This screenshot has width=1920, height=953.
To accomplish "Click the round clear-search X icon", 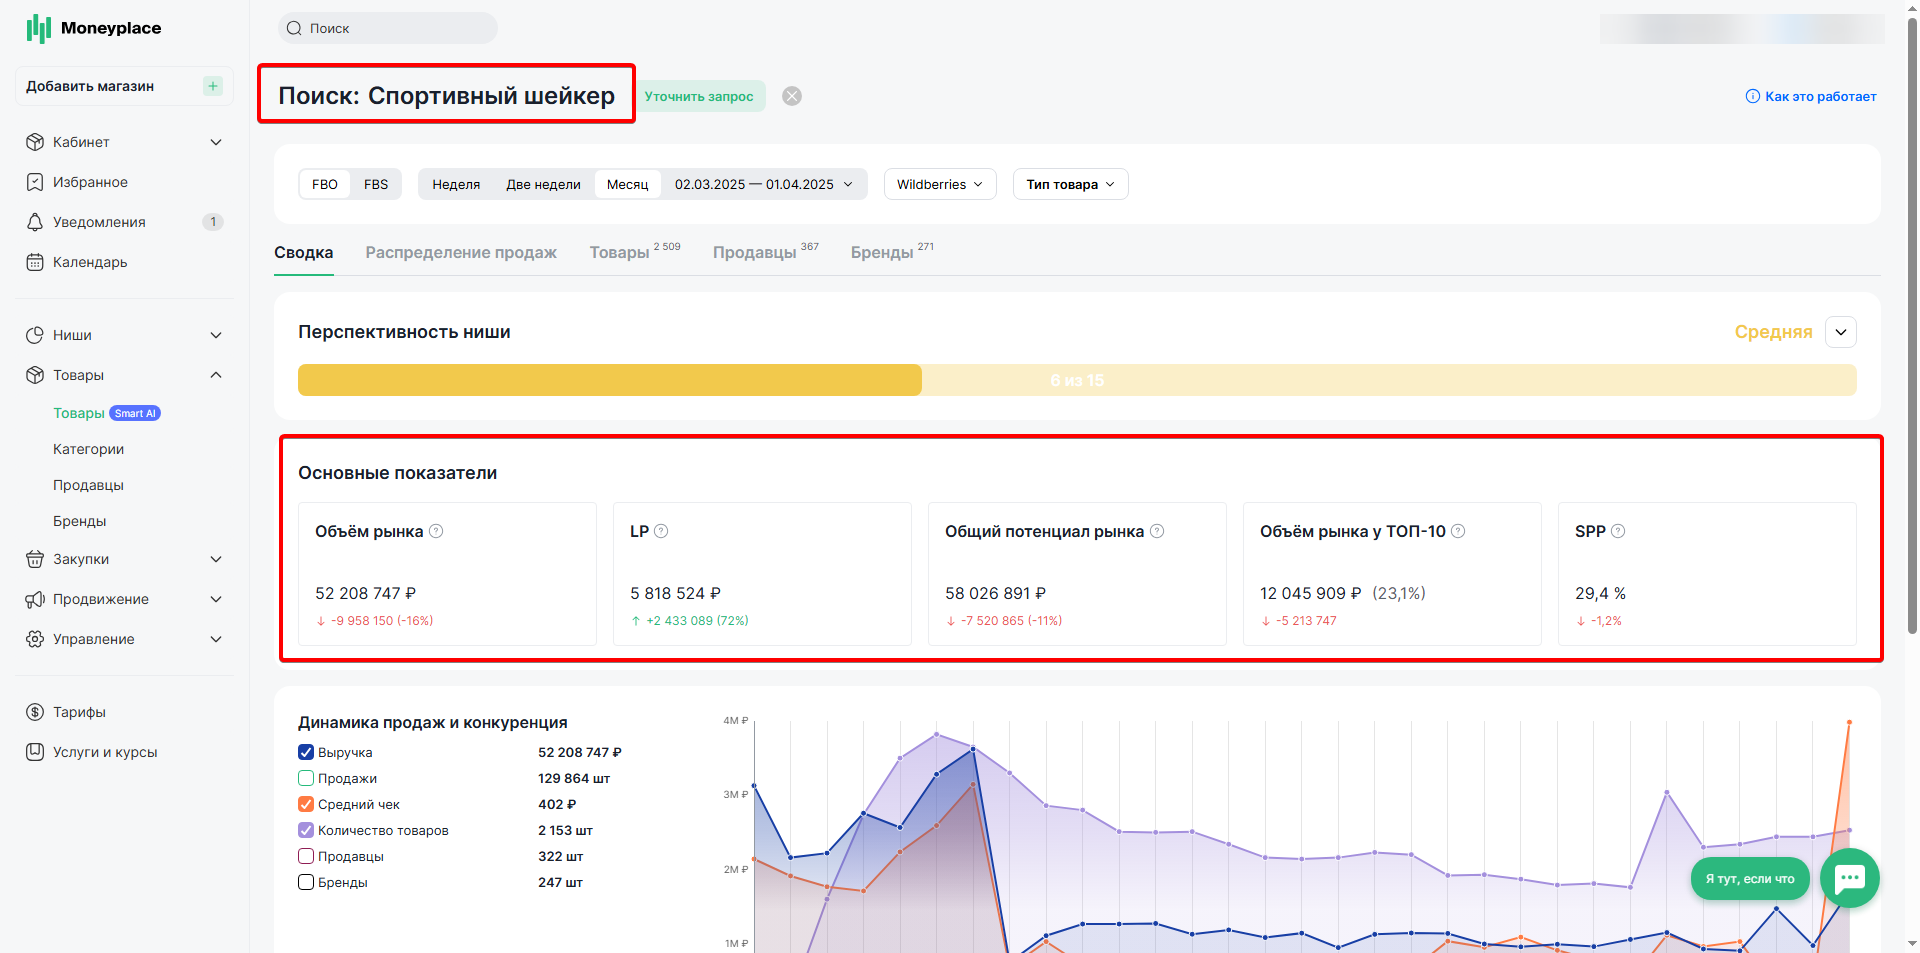I will click(x=792, y=96).
